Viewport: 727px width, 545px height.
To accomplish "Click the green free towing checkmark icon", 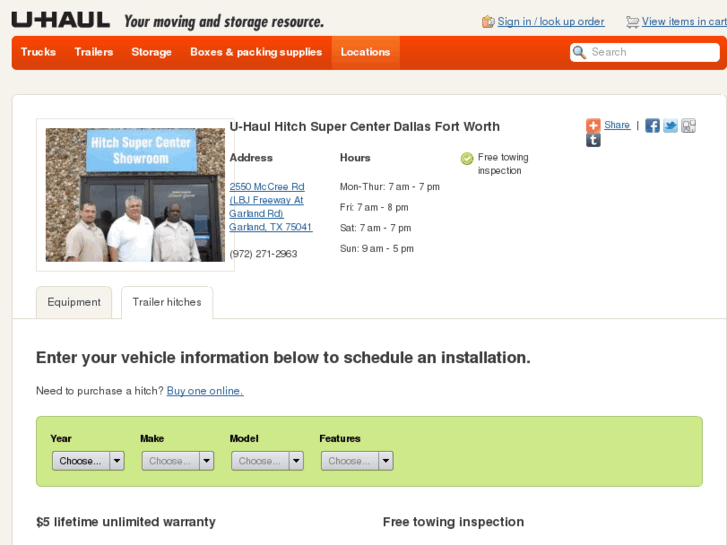I will pyautogui.click(x=467, y=159).
